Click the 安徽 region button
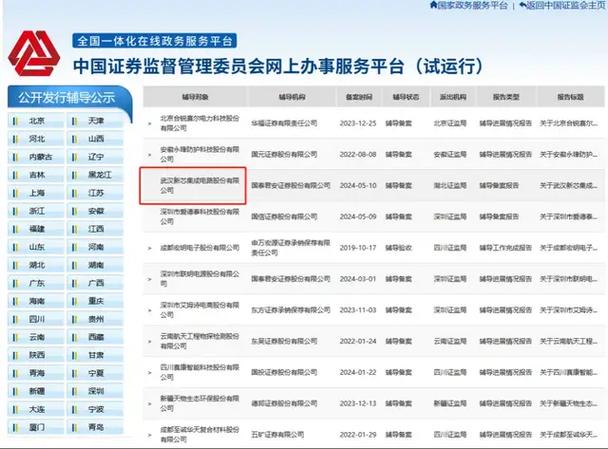This screenshot has width=608, height=449. pyautogui.click(x=95, y=211)
